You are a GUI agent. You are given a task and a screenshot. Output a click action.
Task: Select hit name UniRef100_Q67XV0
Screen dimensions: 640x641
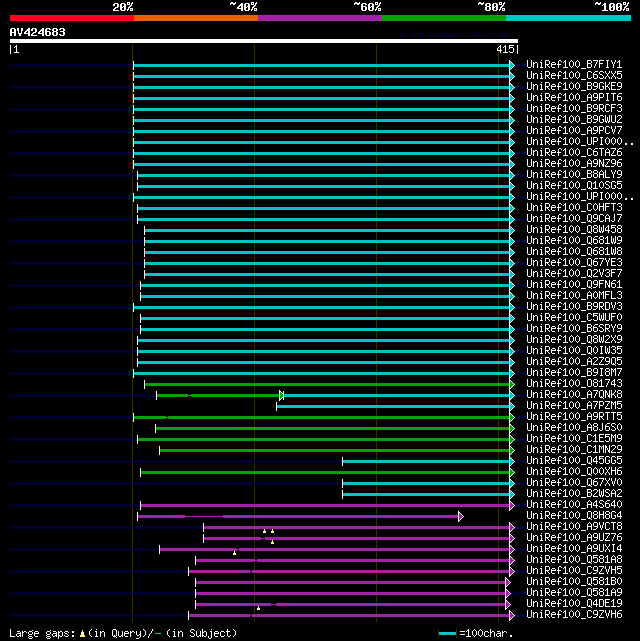click(574, 483)
